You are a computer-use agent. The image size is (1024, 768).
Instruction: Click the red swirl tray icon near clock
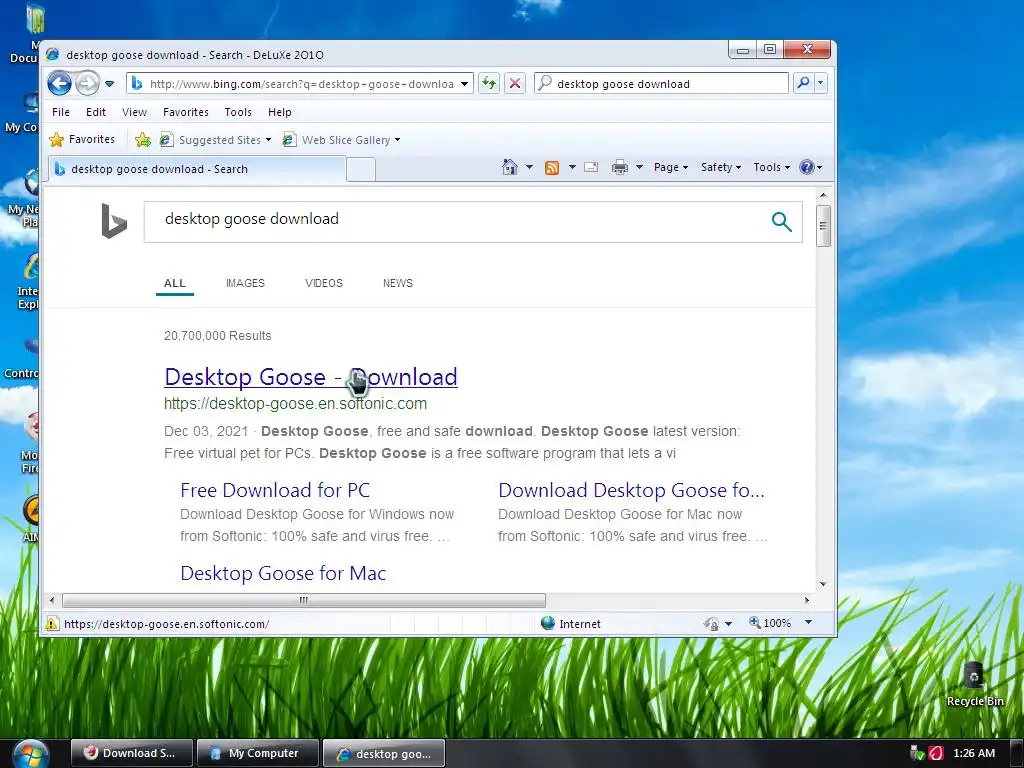coord(936,753)
